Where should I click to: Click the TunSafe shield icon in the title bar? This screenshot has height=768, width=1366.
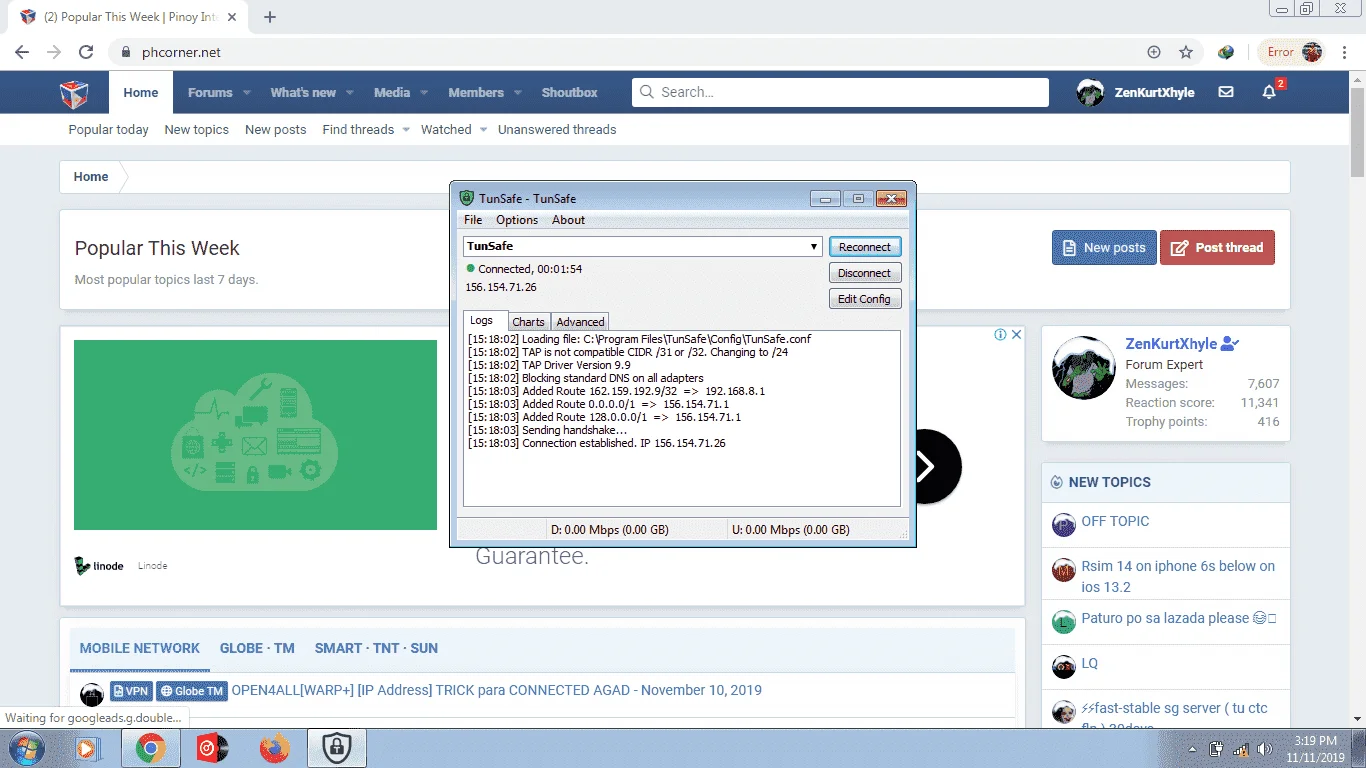point(466,198)
